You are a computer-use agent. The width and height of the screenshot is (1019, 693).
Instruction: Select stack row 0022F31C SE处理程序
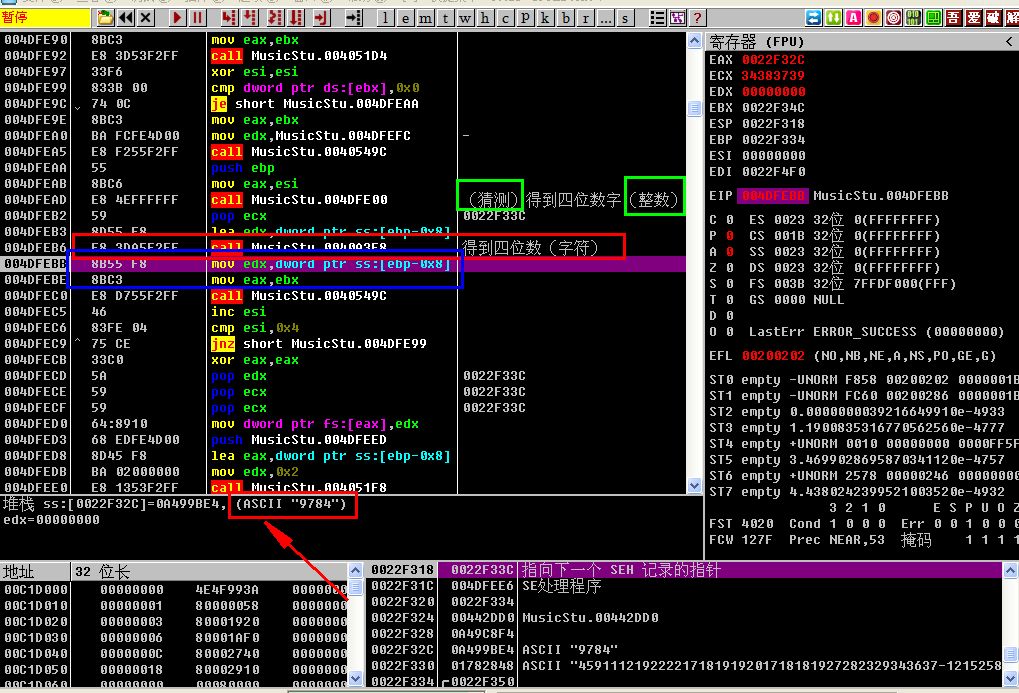tap(685, 586)
